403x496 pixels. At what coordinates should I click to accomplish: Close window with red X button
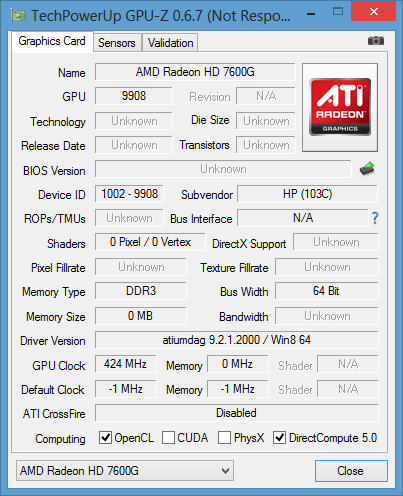(374, 11)
